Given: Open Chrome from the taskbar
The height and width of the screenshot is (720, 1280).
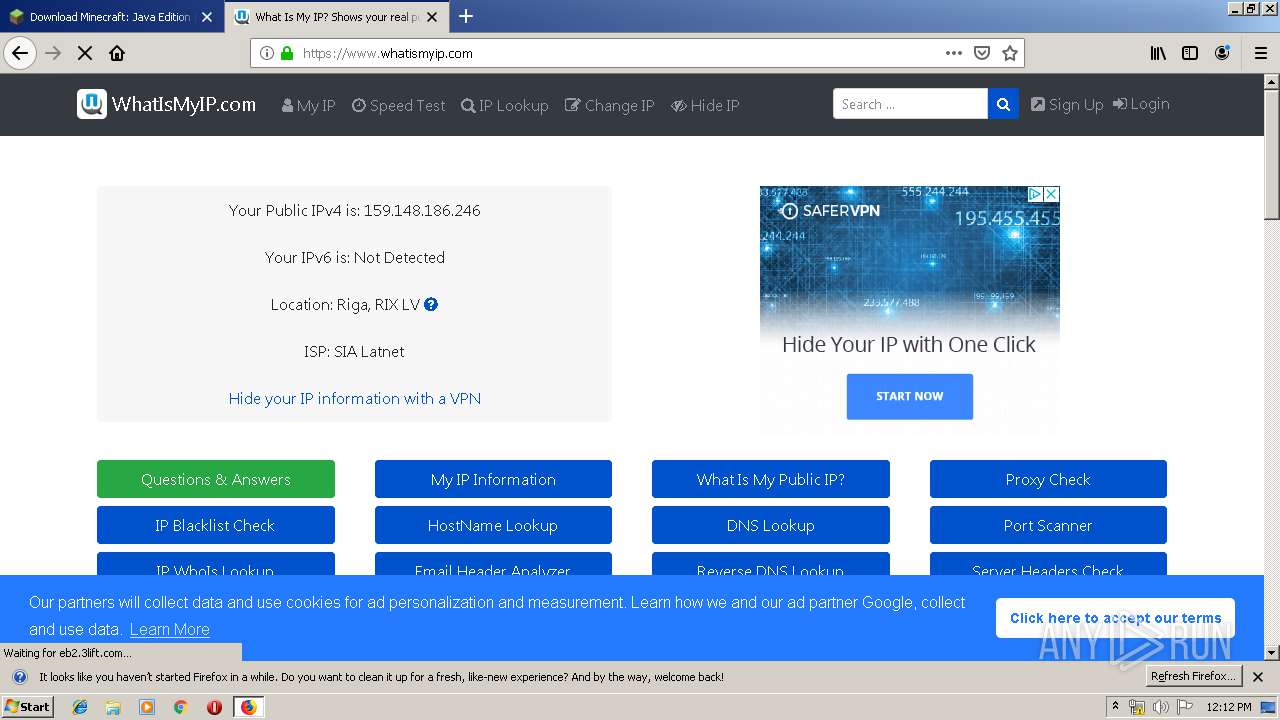Looking at the screenshot, I should [180, 707].
